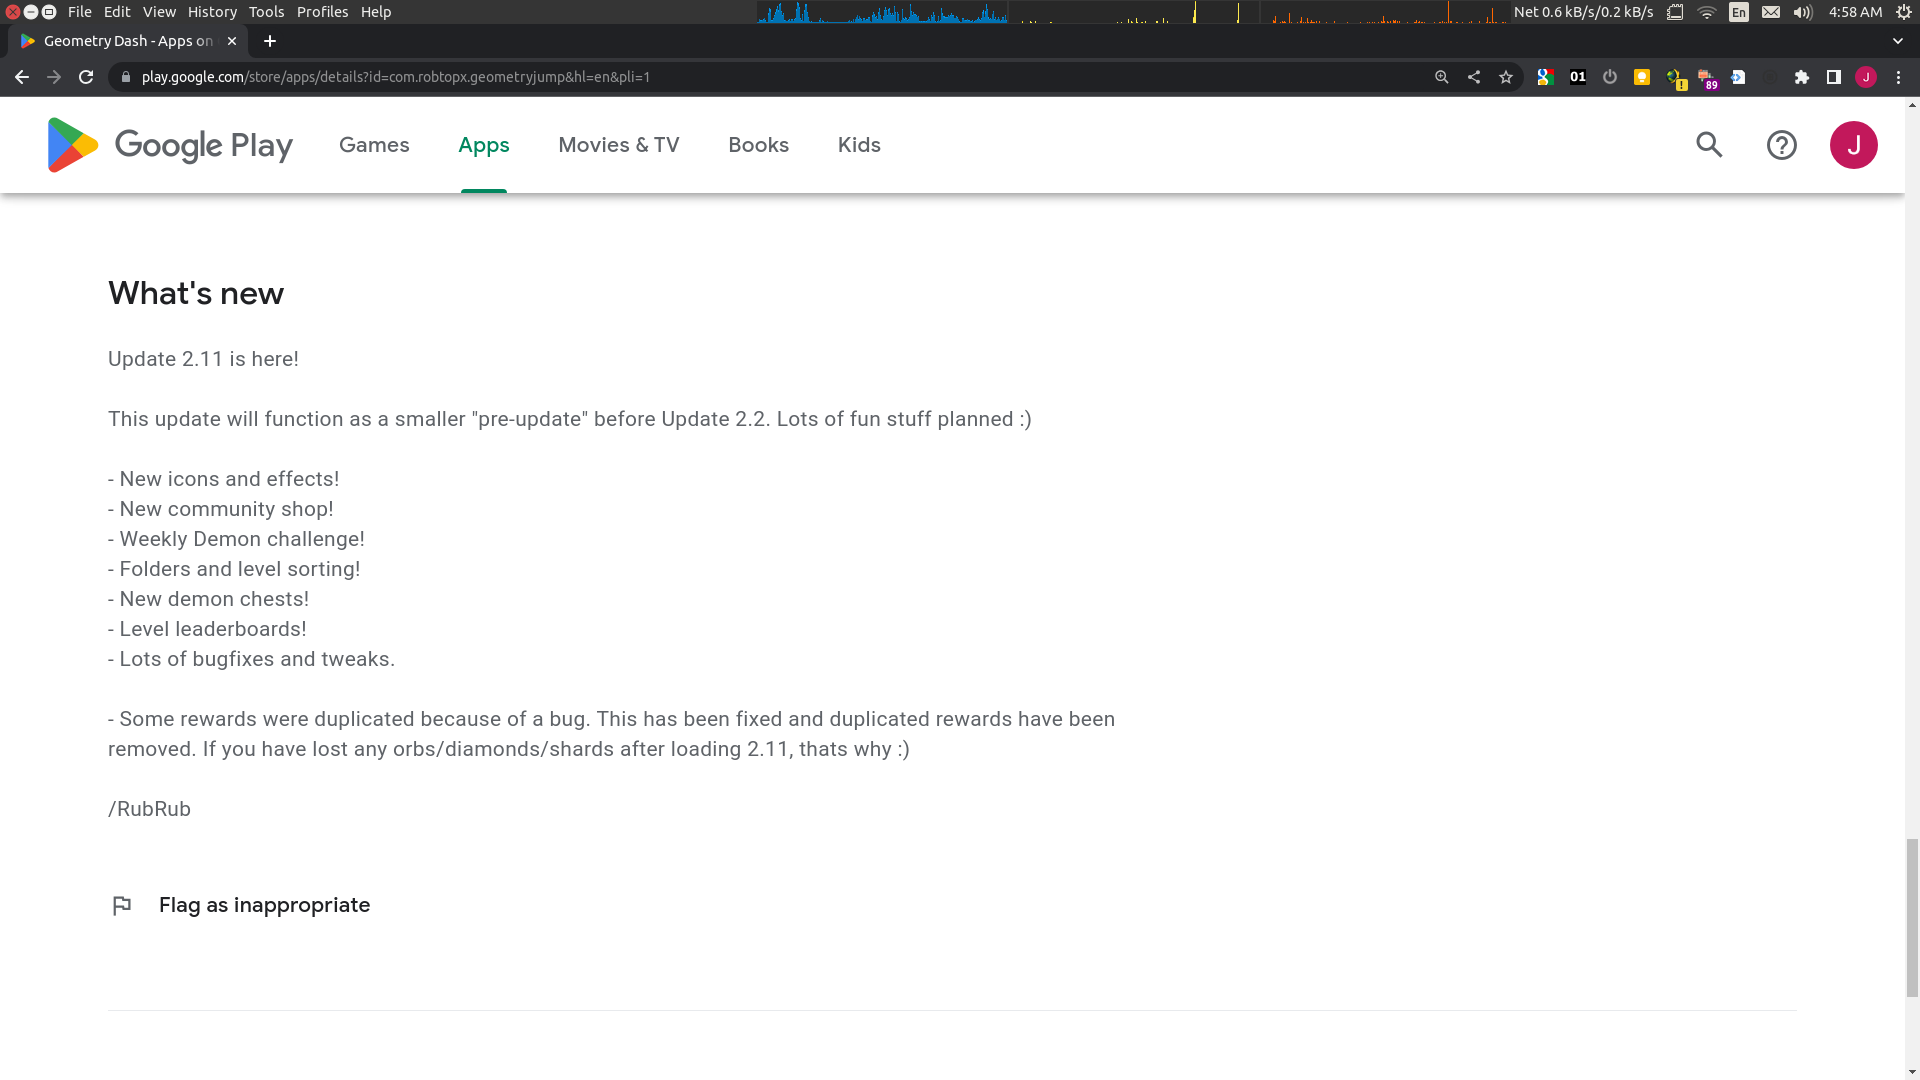Open the Extensions puzzle piece menu
The height and width of the screenshot is (1080, 1920).
[x=1802, y=77]
